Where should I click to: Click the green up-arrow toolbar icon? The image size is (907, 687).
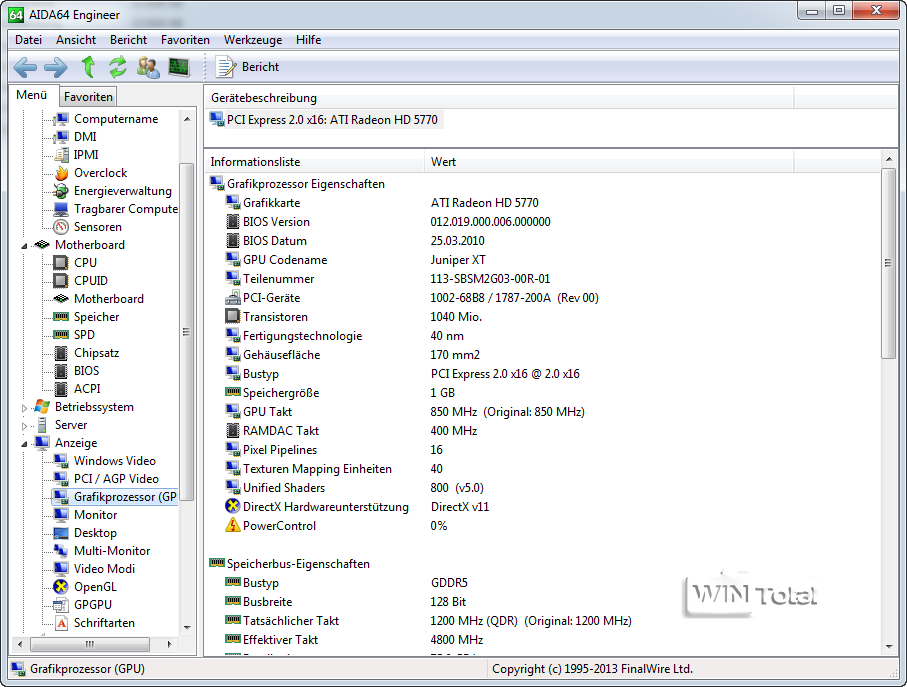click(x=88, y=67)
